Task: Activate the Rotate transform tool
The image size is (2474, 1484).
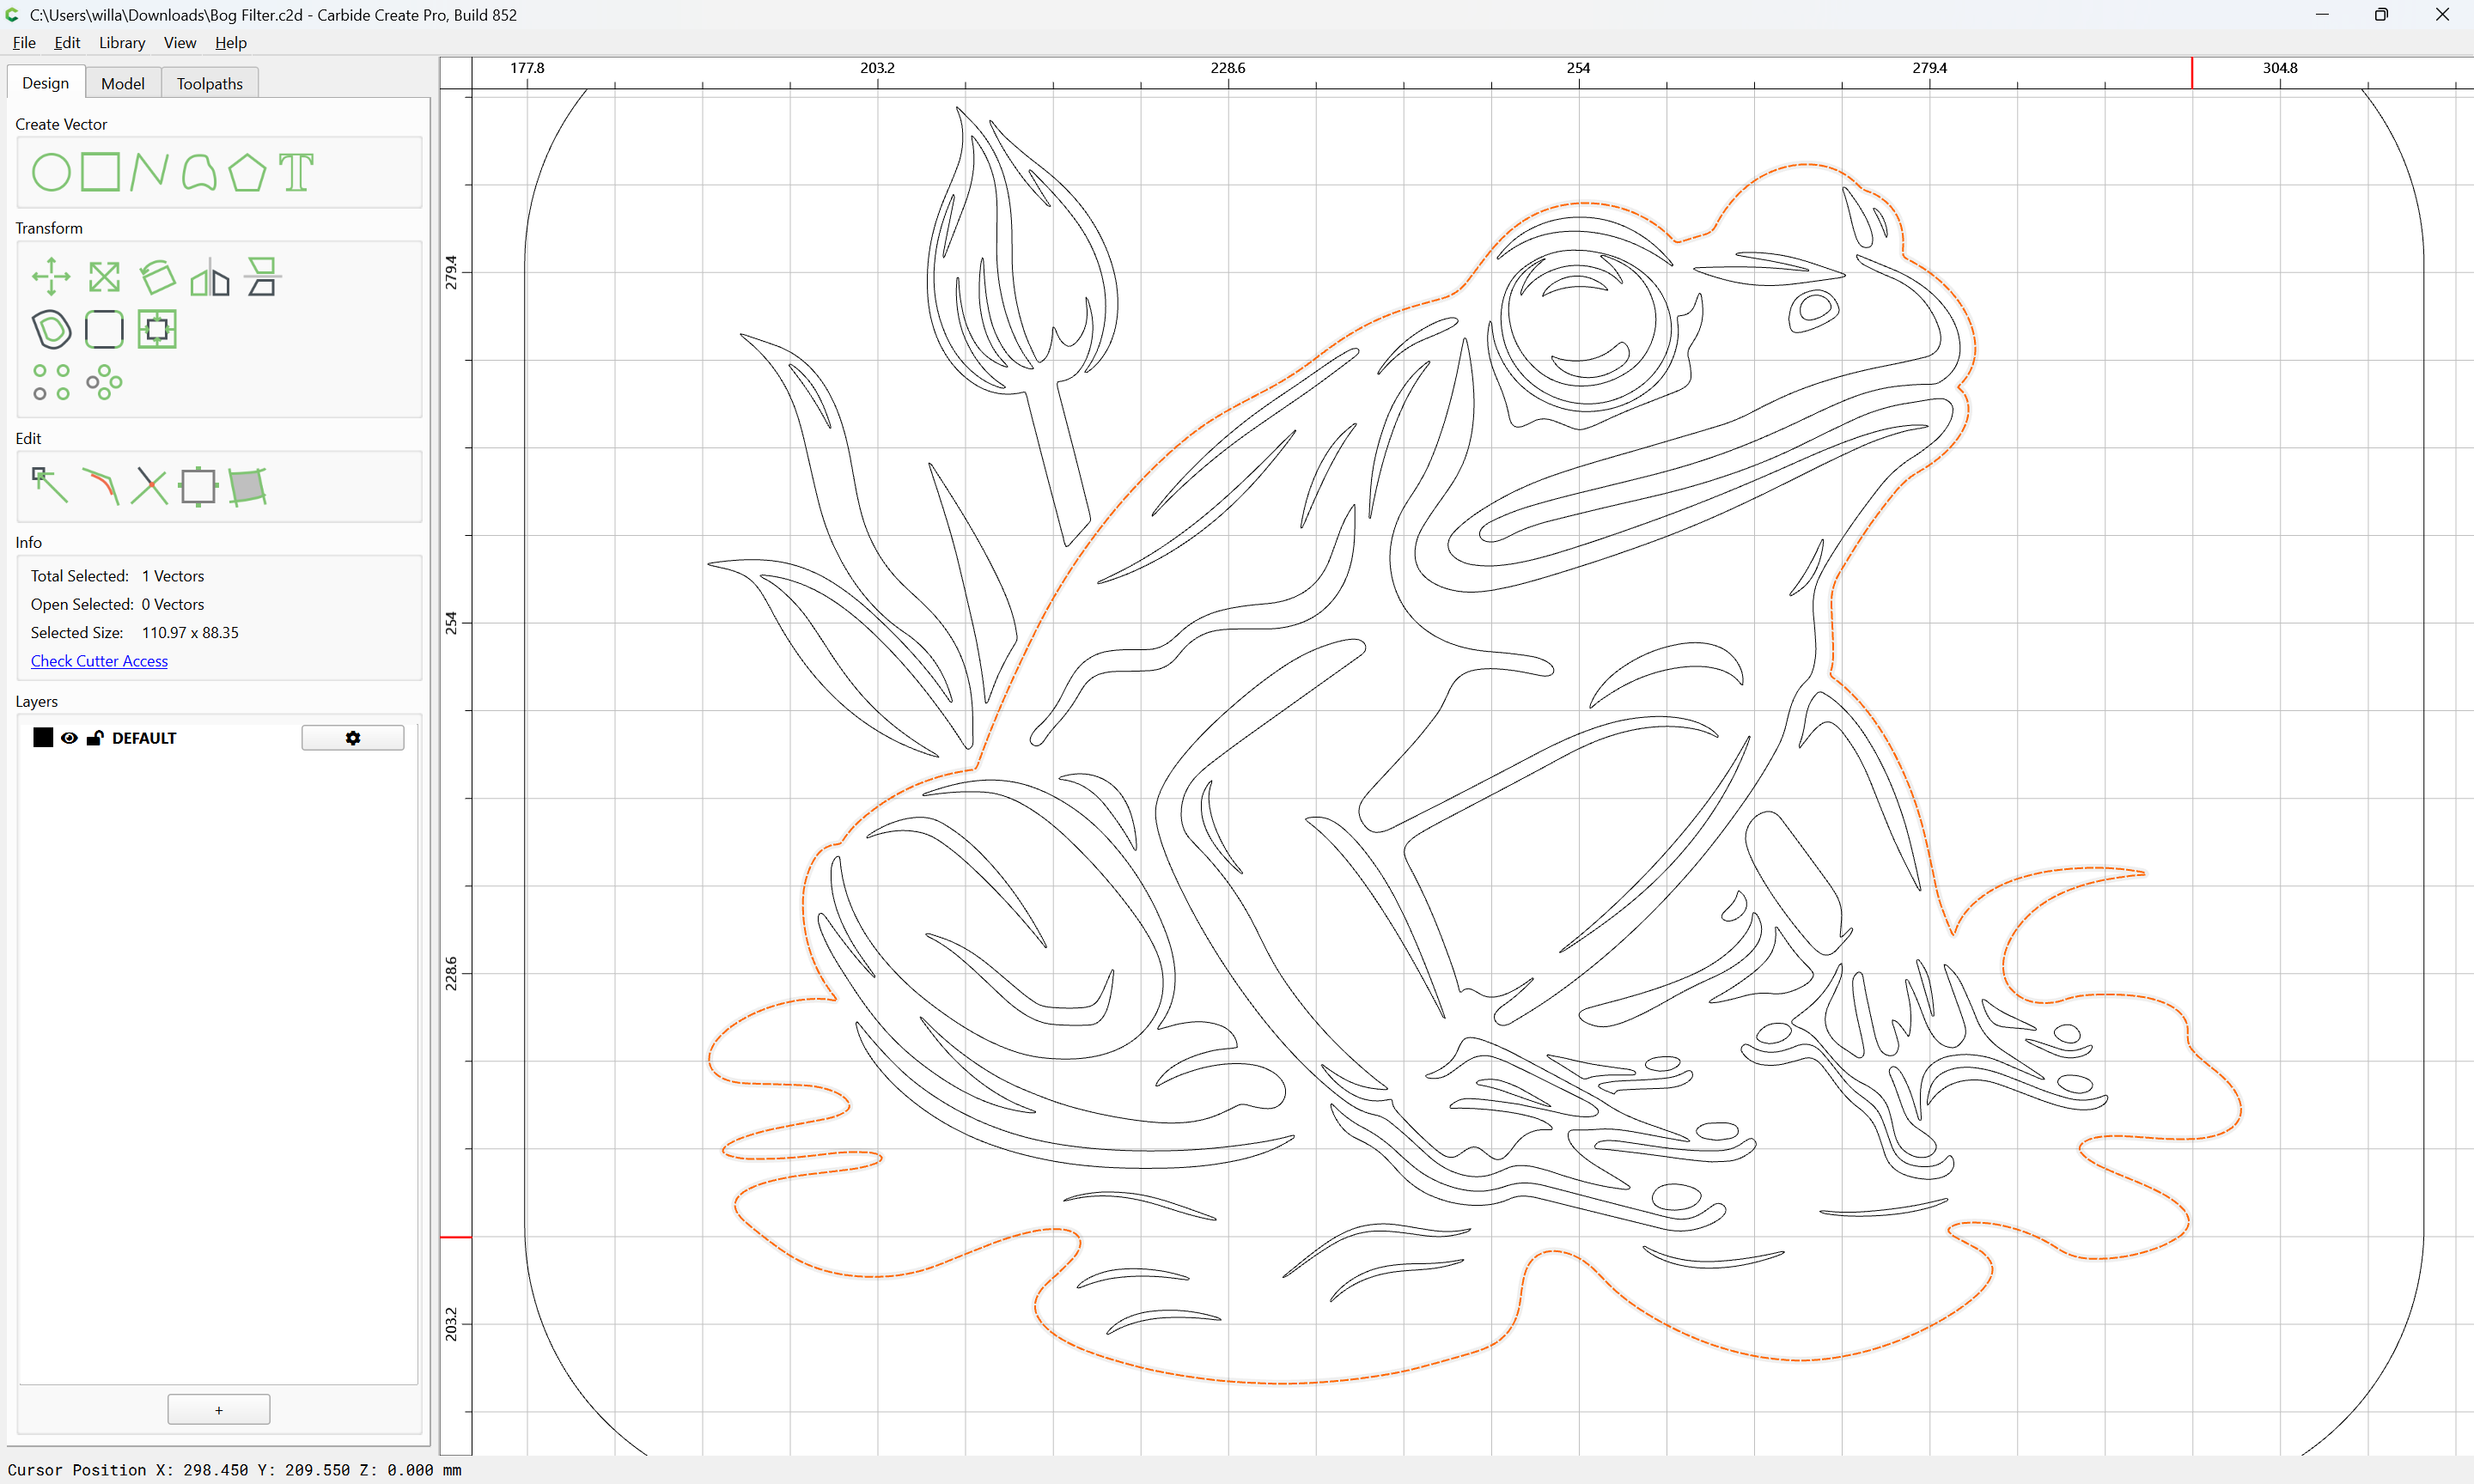Action: [x=157, y=277]
